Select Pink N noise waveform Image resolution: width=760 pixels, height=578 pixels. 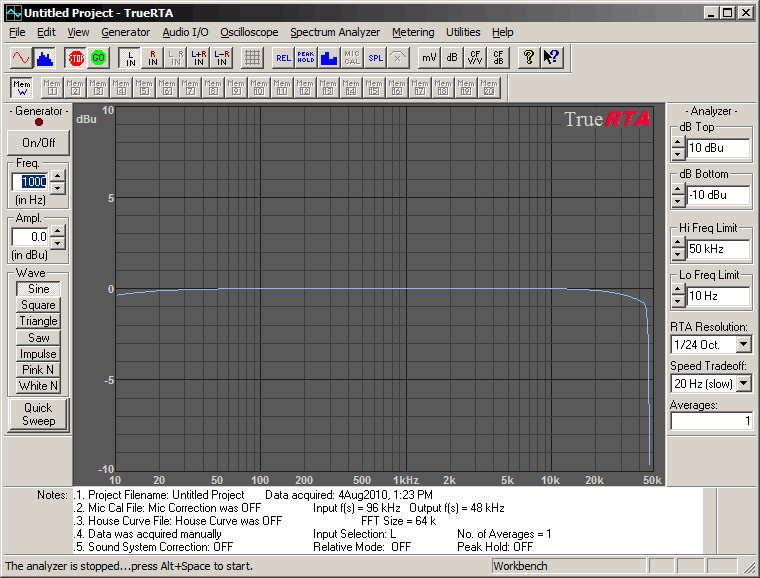pyautogui.click(x=38, y=370)
